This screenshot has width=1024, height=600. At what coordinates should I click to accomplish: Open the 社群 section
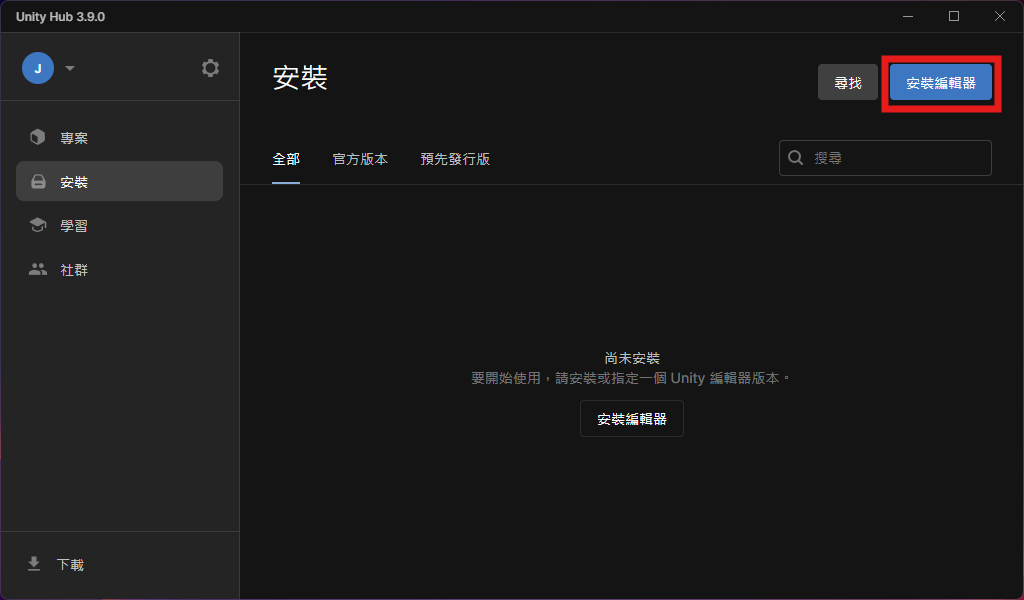(x=120, y=269)
